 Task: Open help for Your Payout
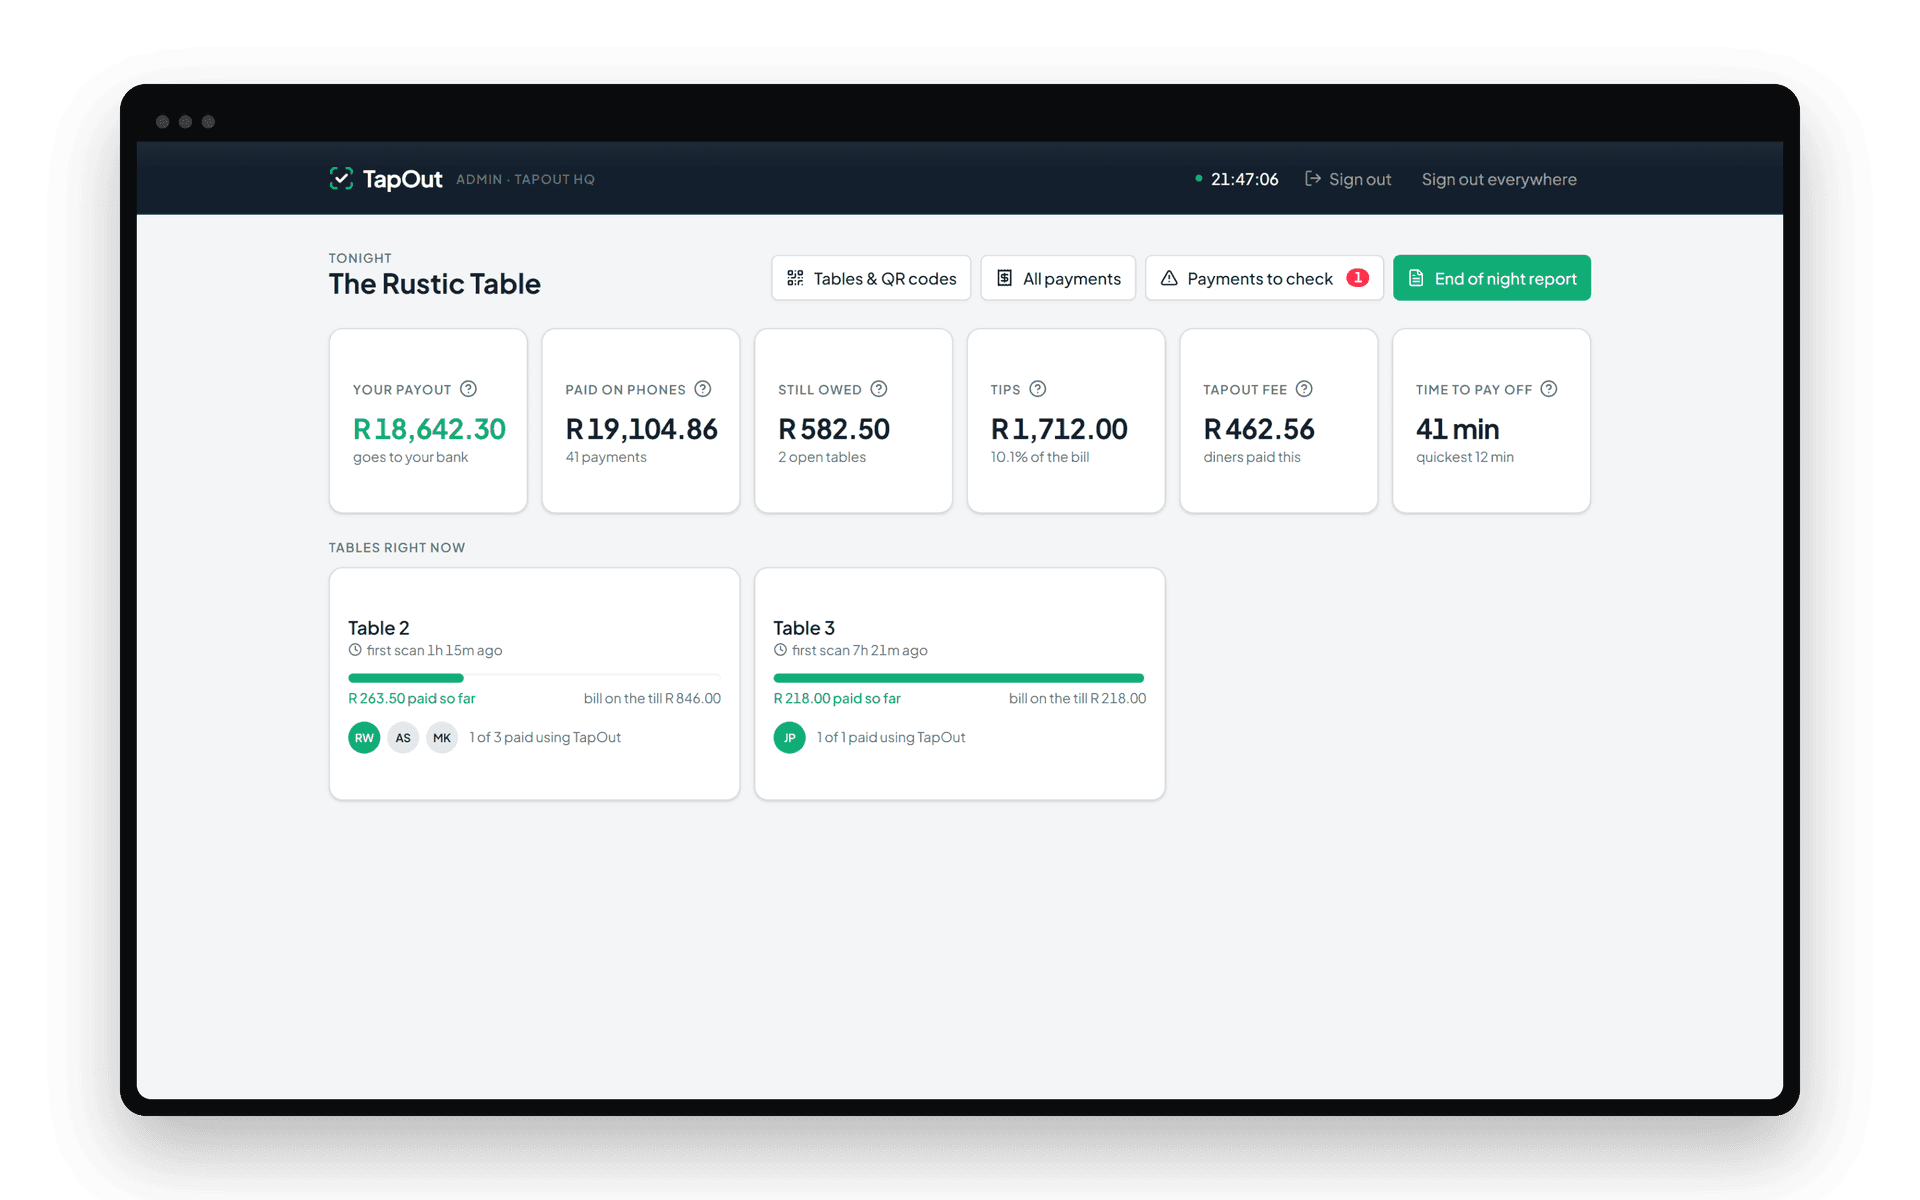(x=468, y=389)
